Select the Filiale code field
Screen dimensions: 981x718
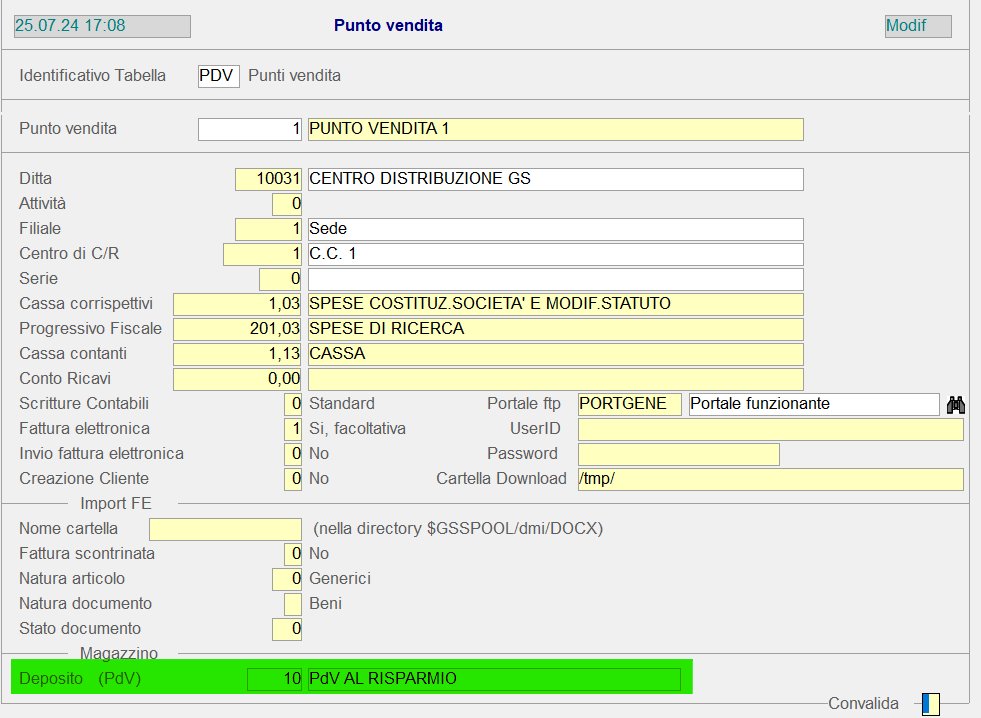click(268, 229)
